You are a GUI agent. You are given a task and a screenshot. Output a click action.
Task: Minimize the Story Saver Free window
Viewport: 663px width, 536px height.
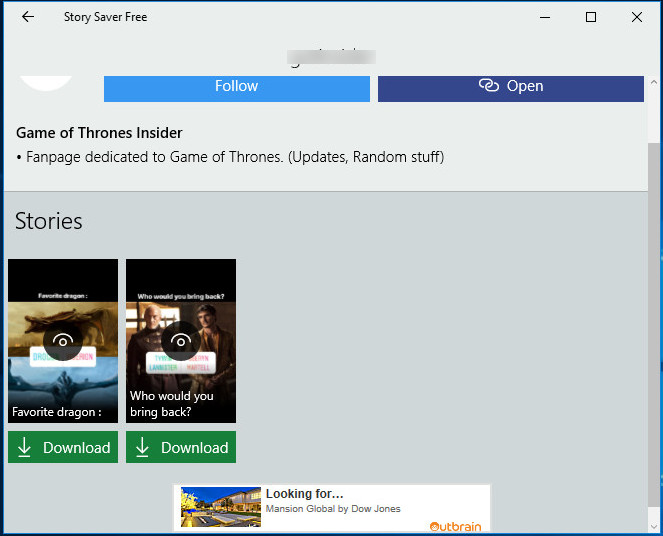545,17
